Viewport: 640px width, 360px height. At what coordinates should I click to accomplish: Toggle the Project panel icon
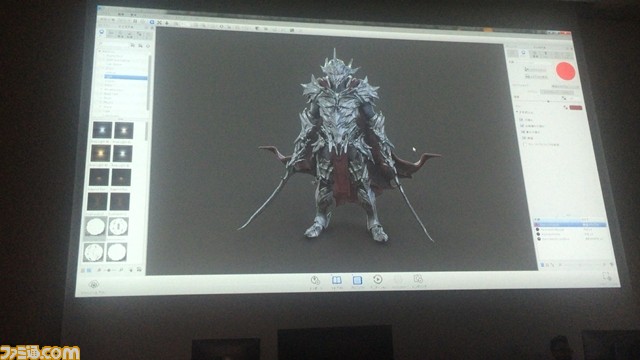357,280
